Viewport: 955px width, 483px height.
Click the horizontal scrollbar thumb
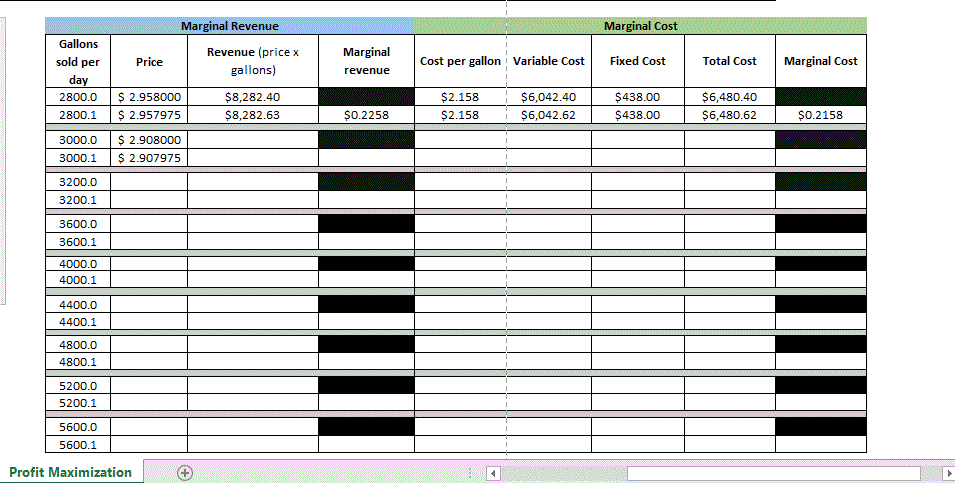click(774, 473)
